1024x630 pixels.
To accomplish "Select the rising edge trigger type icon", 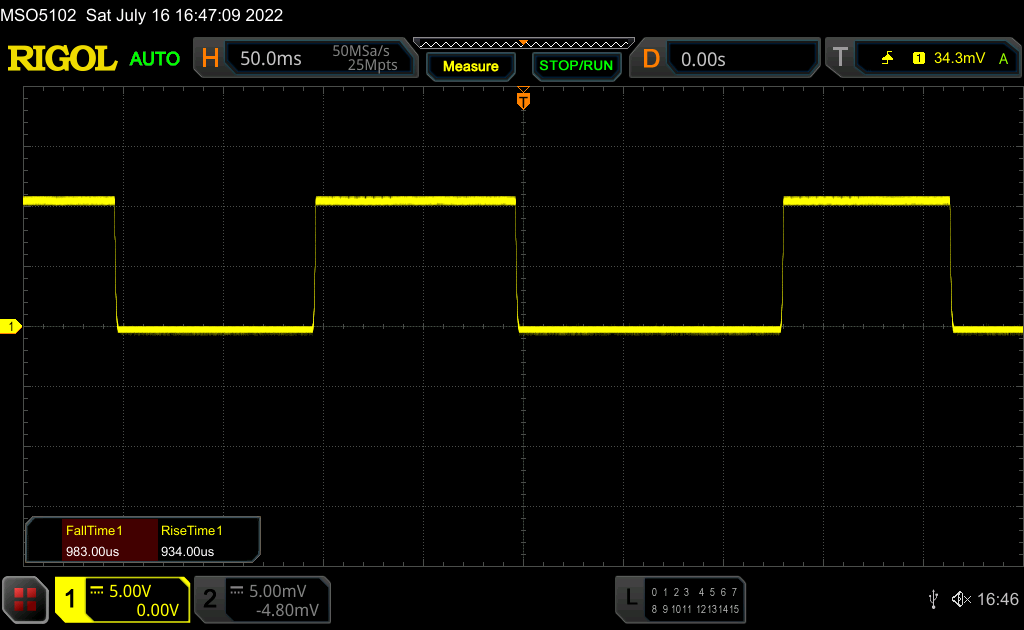I will tap(887, 59).
